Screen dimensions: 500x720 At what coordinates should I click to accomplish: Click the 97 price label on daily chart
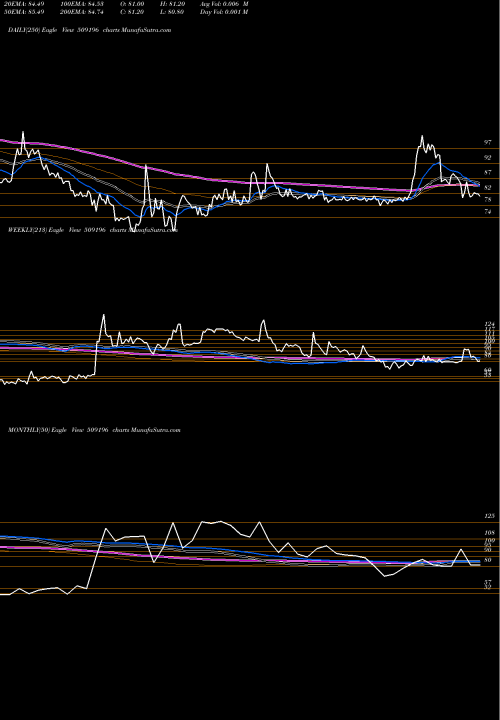488,143
